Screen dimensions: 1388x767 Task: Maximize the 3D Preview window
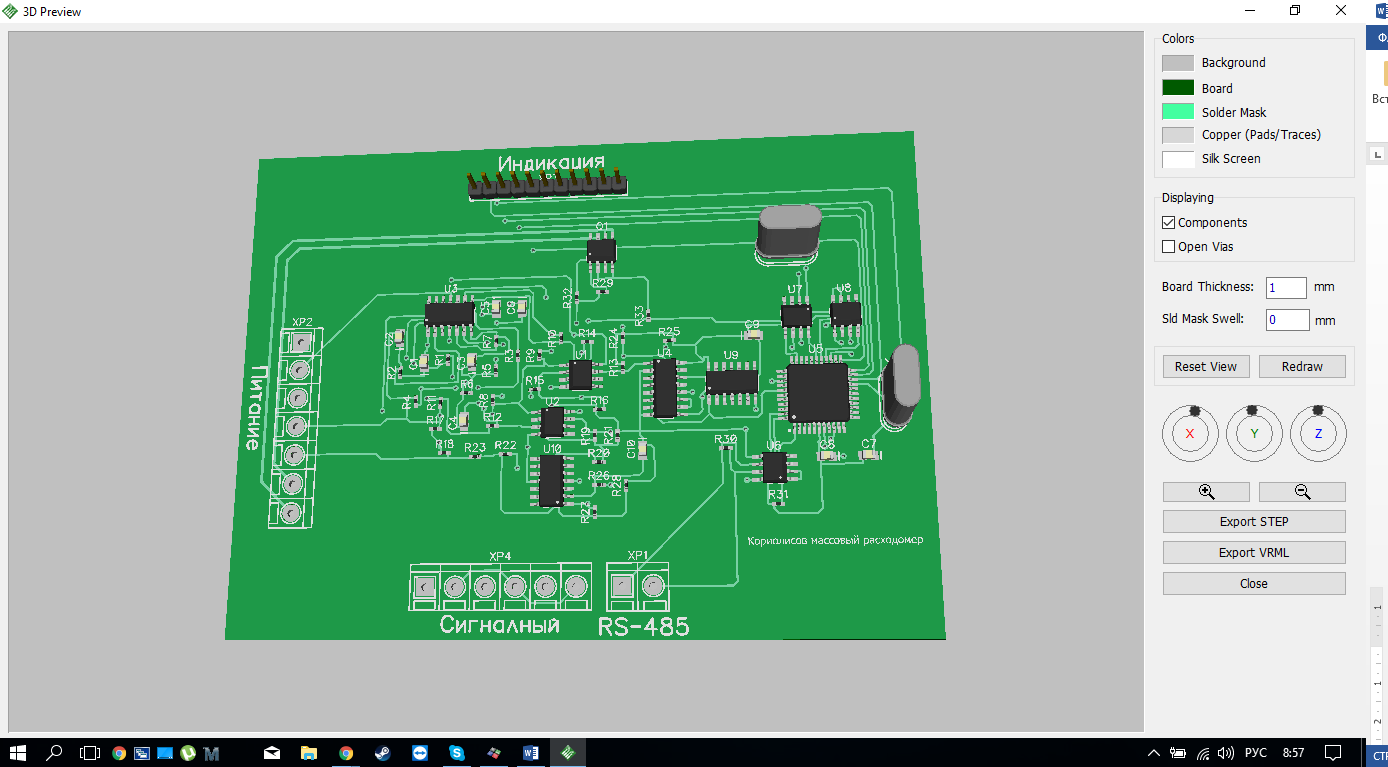(x=1295, y=11)
